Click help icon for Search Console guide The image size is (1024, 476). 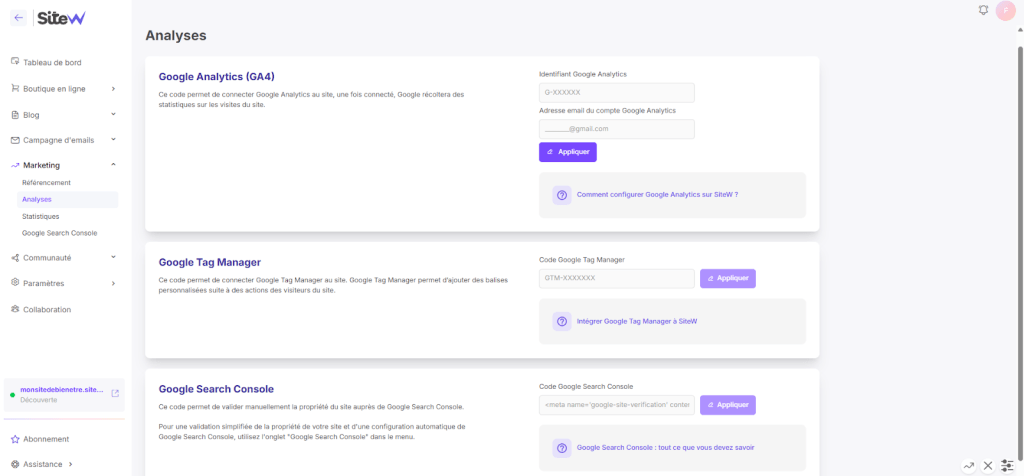562,448
